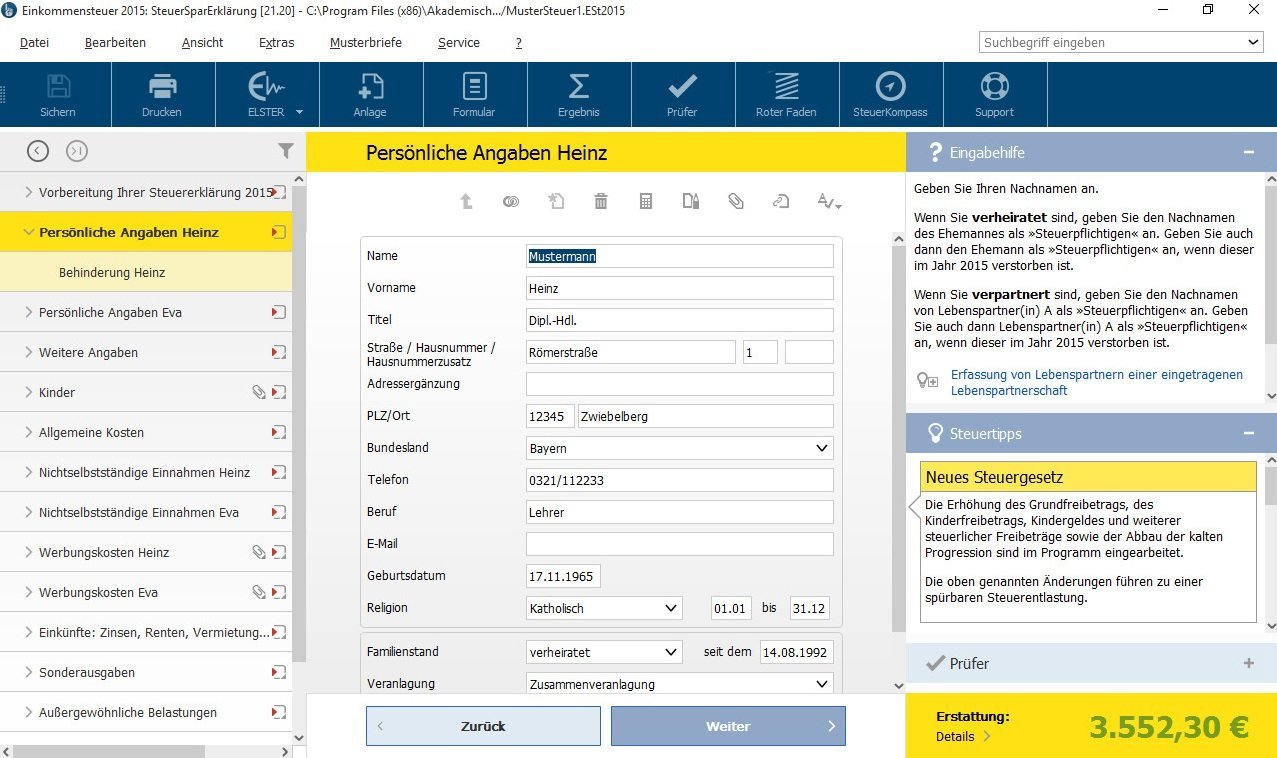Open the ELSTER transmission tool
Image resolution: width=1277 pixels, height=758 pixels.
[x=267, y=95]
